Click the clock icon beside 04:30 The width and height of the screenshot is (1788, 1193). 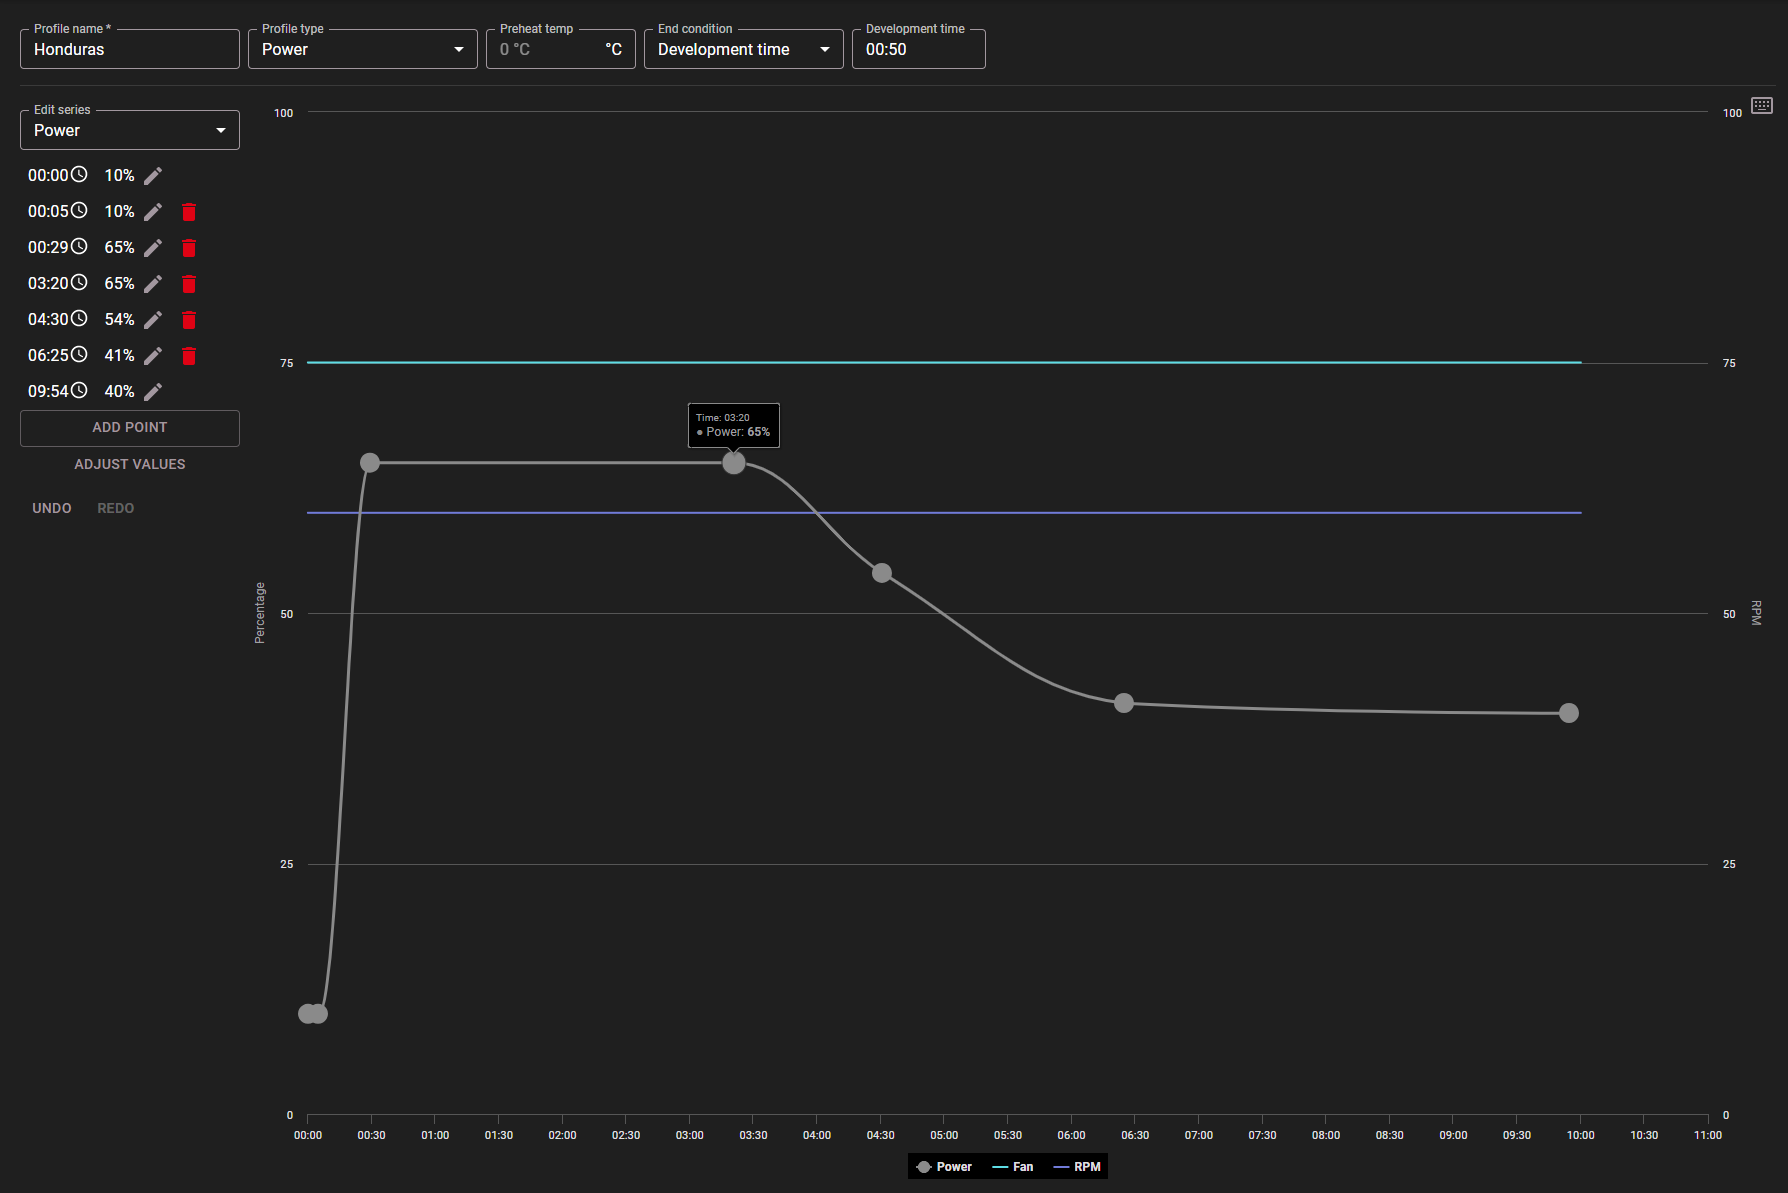tap(79, 318)
